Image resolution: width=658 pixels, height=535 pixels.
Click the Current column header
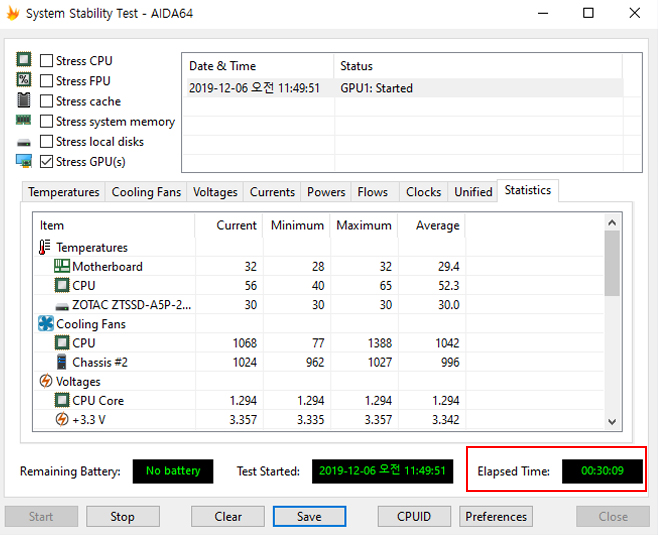click(x=229, y=225)
